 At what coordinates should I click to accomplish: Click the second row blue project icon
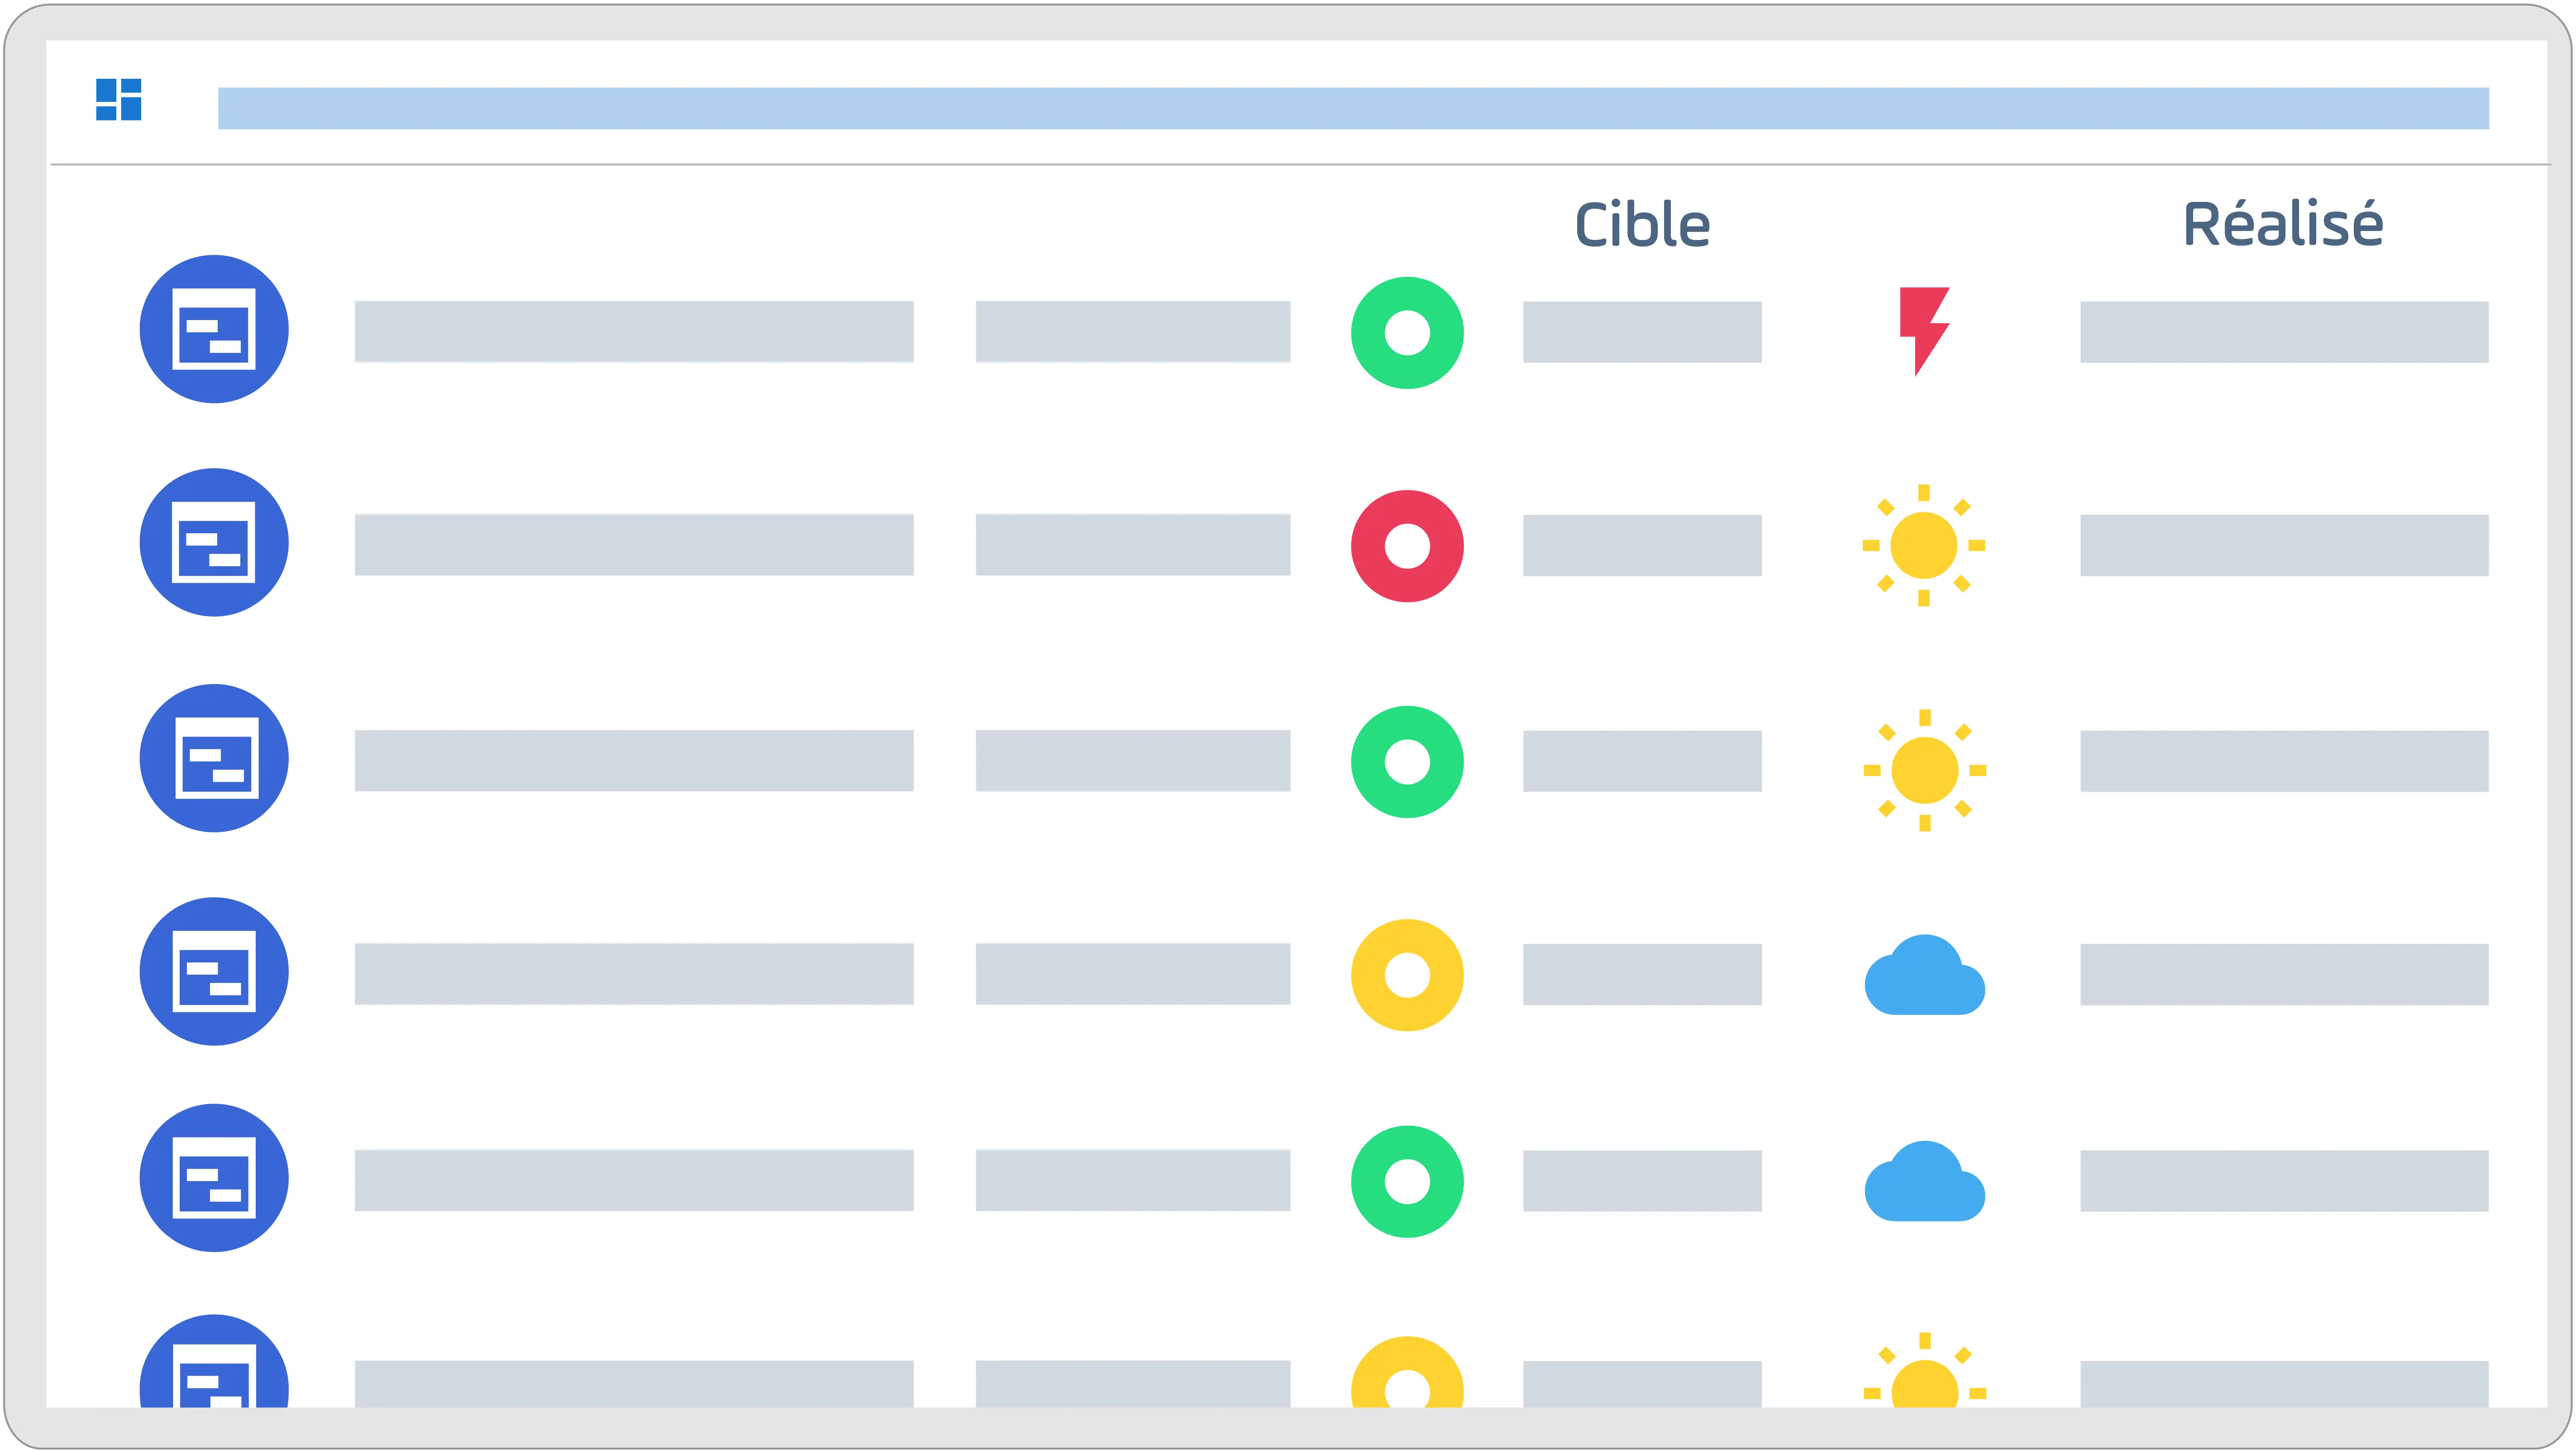(x=214, y=542)
